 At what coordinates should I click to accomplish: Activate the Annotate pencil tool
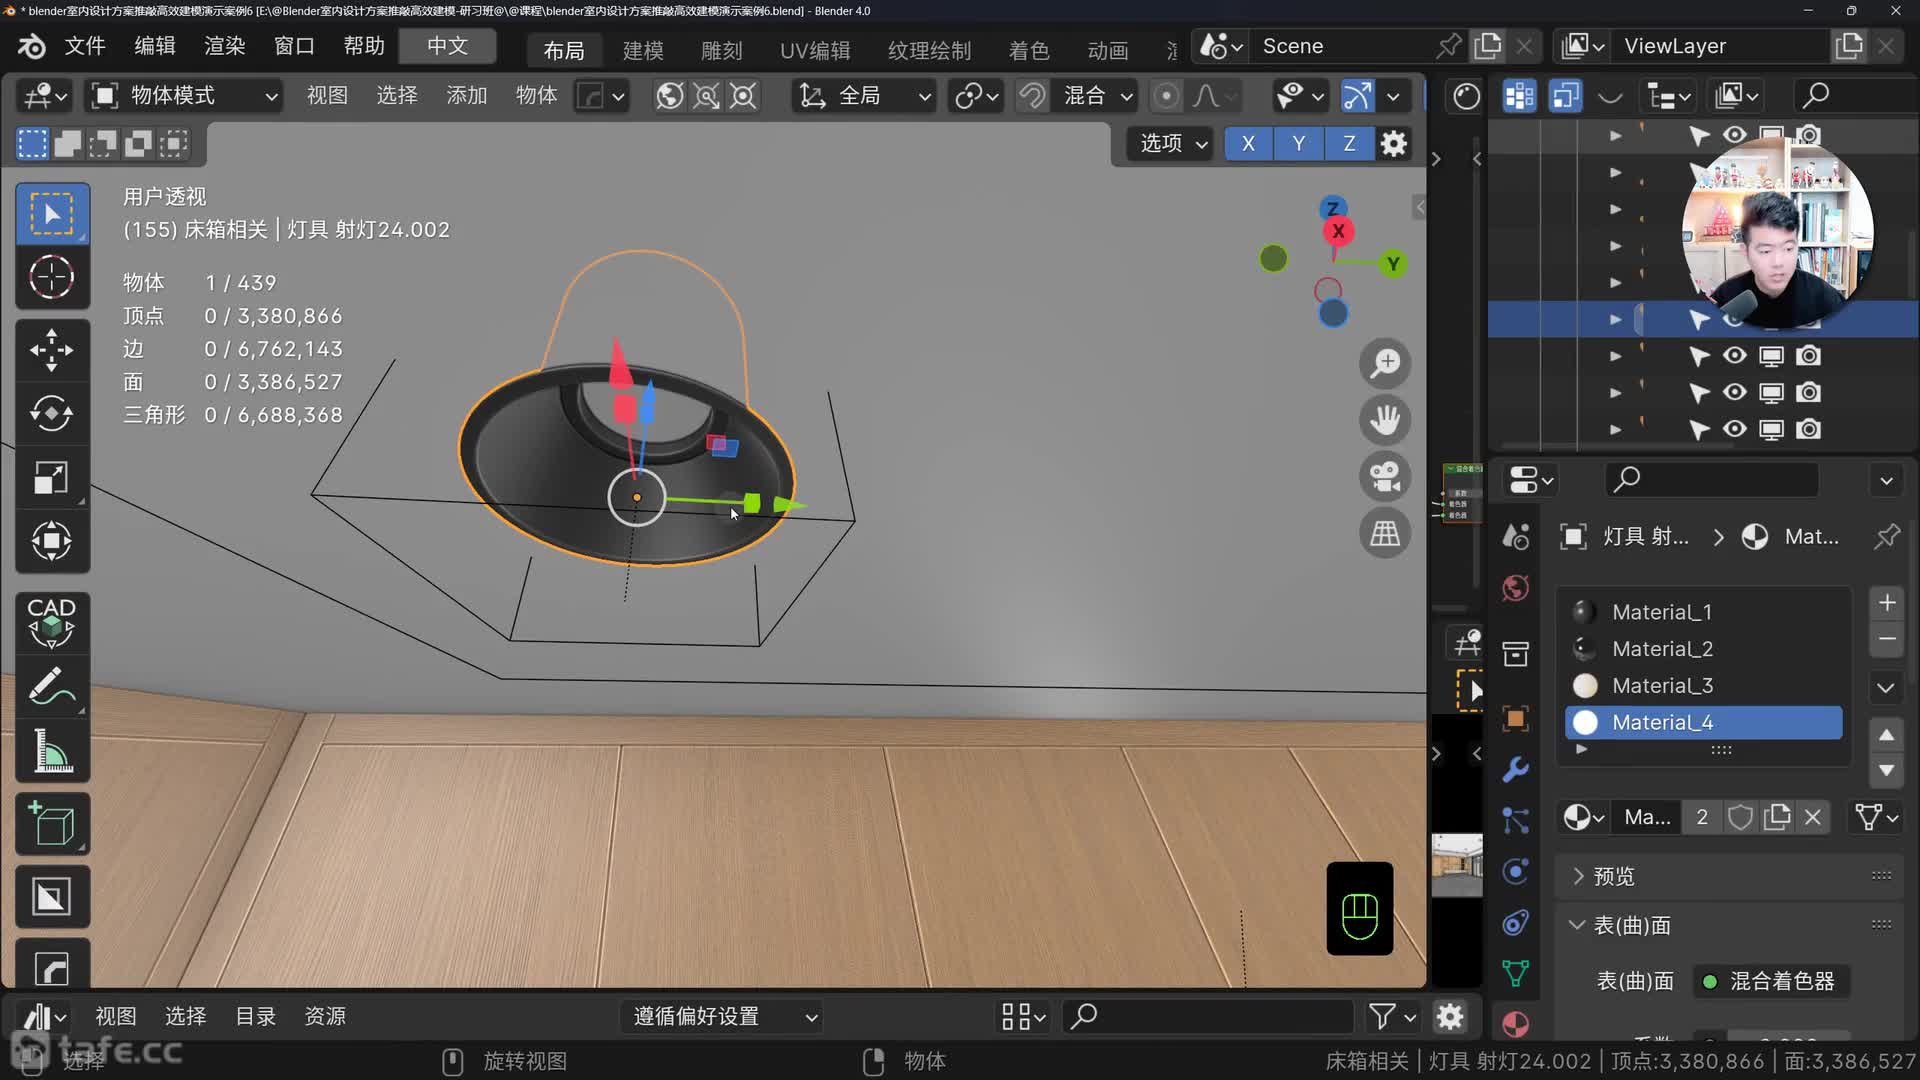click(51, 687)
